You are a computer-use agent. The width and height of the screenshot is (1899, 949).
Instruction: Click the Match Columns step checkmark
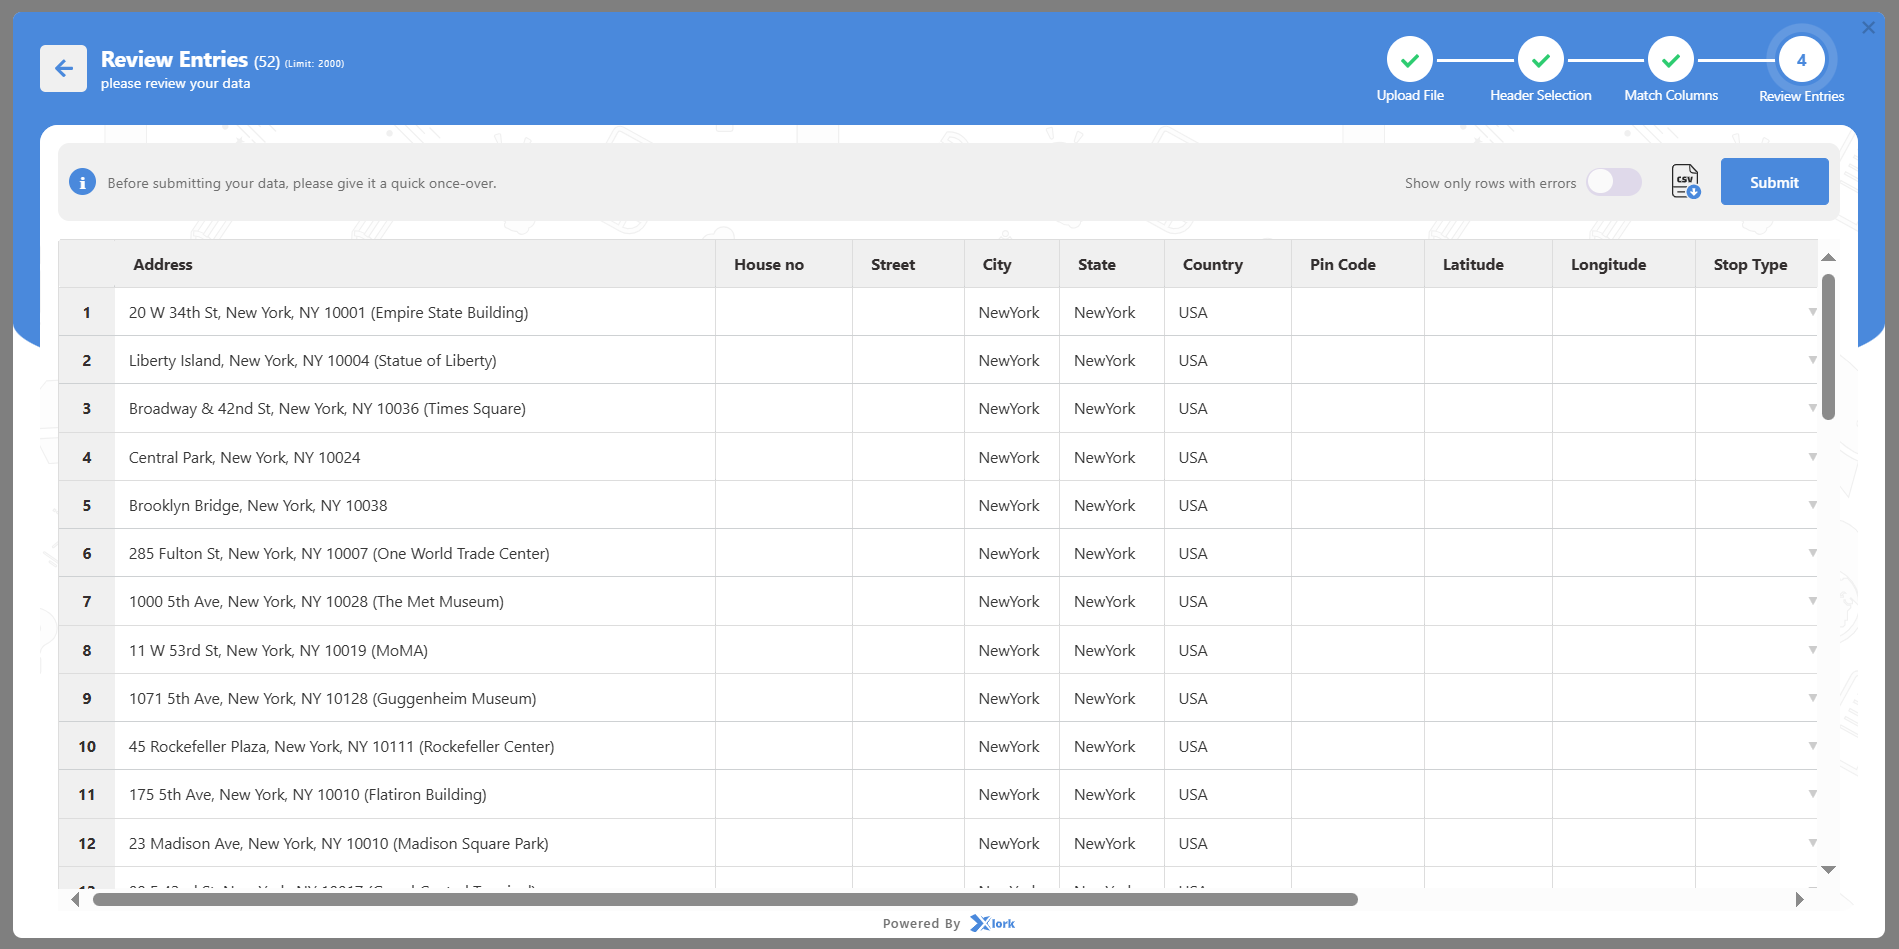coord(1670,60)
